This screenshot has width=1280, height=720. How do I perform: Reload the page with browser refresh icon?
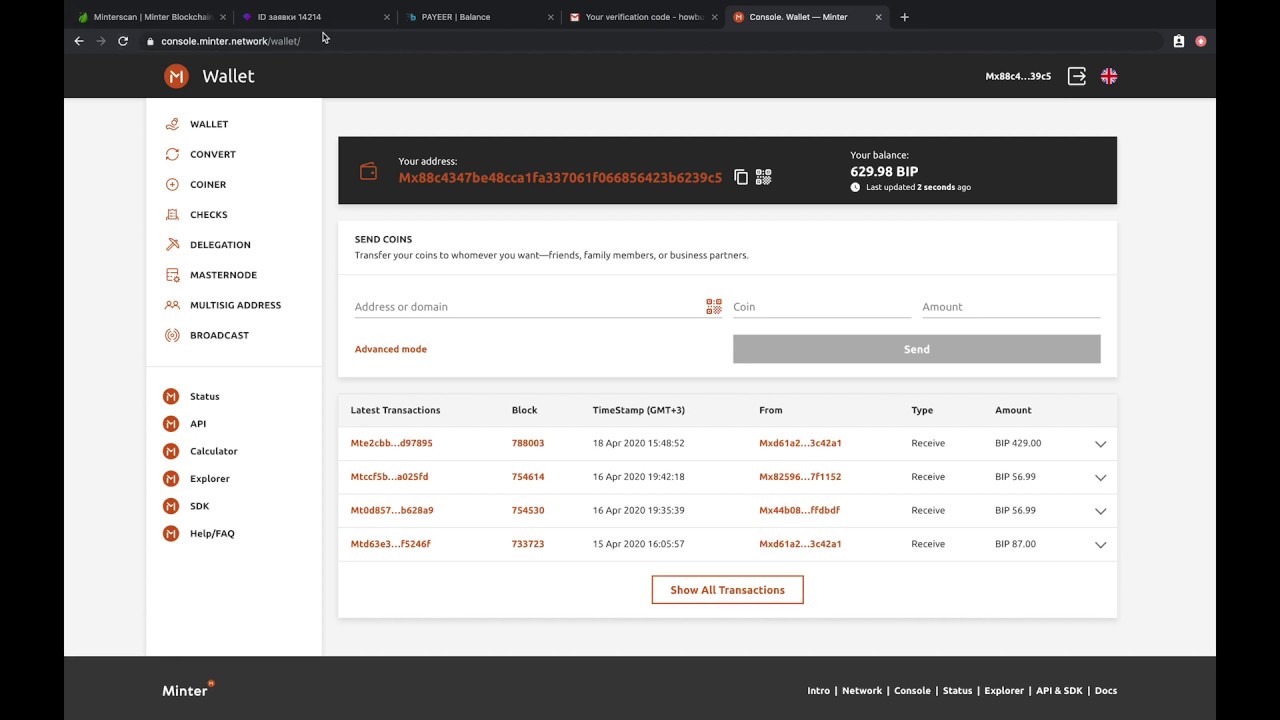[123, 41]
